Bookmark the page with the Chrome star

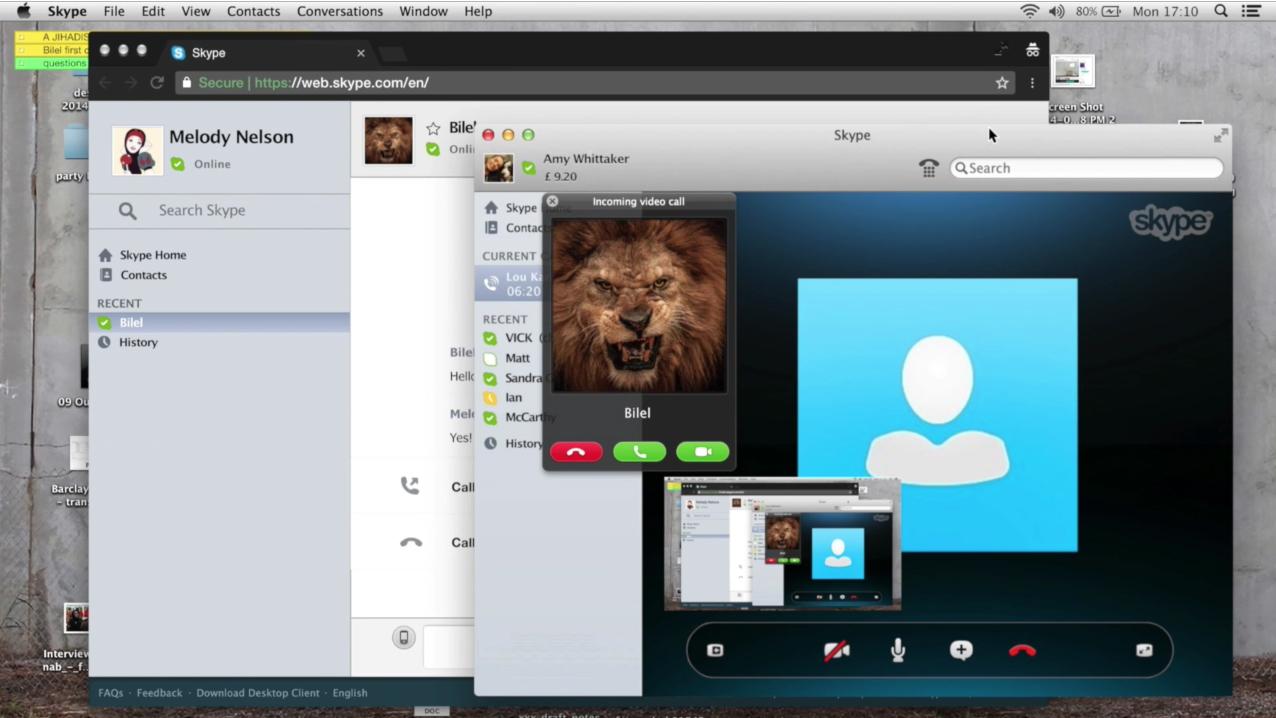coord(1002,83)
